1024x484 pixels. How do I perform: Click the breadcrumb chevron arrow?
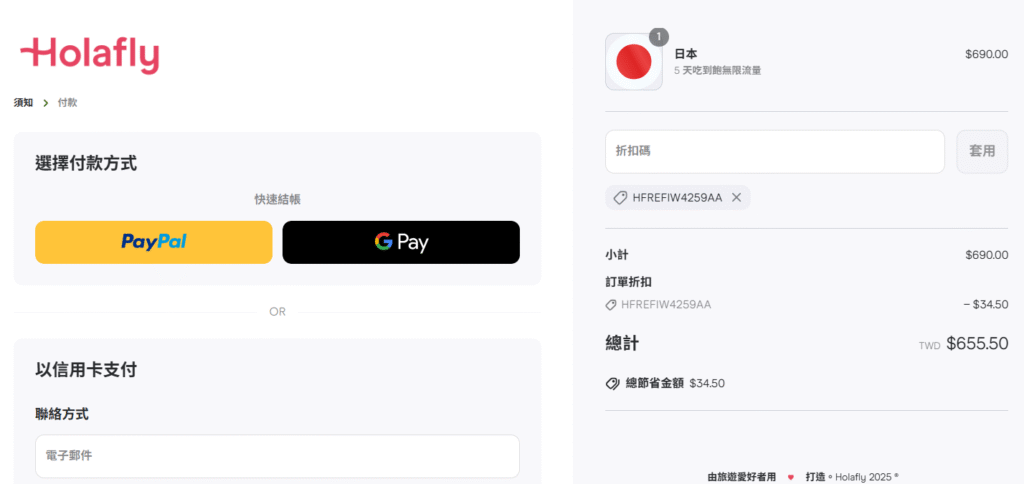[x=46, y=103]
